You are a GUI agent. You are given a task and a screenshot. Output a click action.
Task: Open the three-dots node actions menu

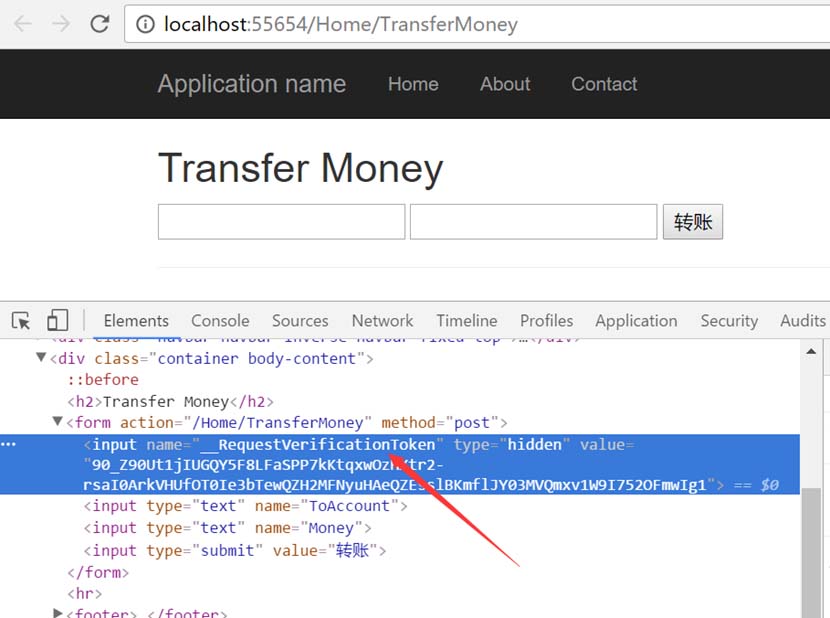click(x=8, y=444)
